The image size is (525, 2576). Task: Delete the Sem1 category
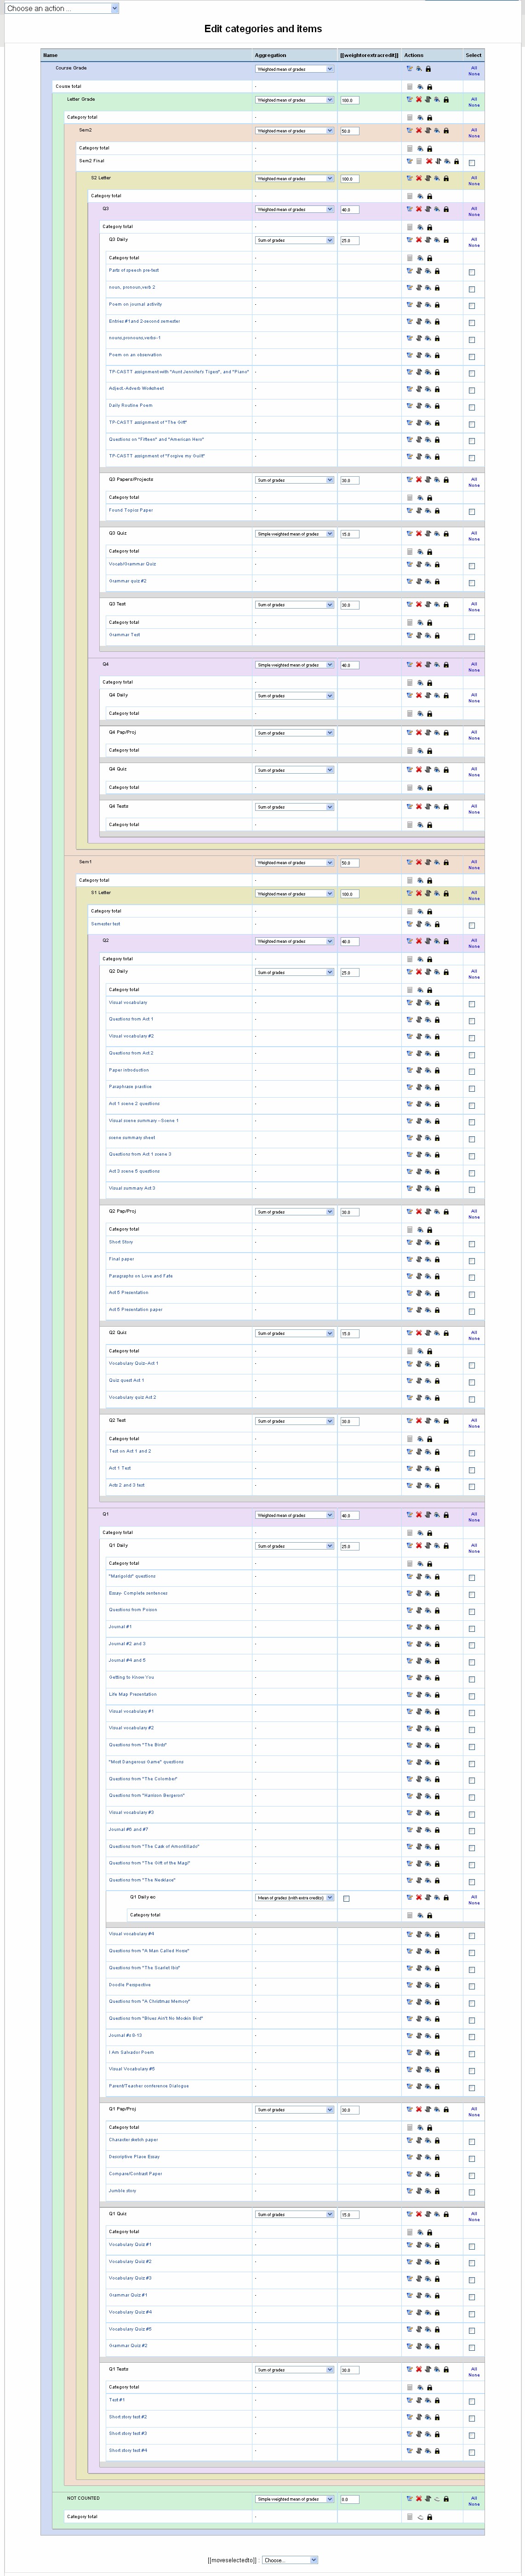(419, 863)
